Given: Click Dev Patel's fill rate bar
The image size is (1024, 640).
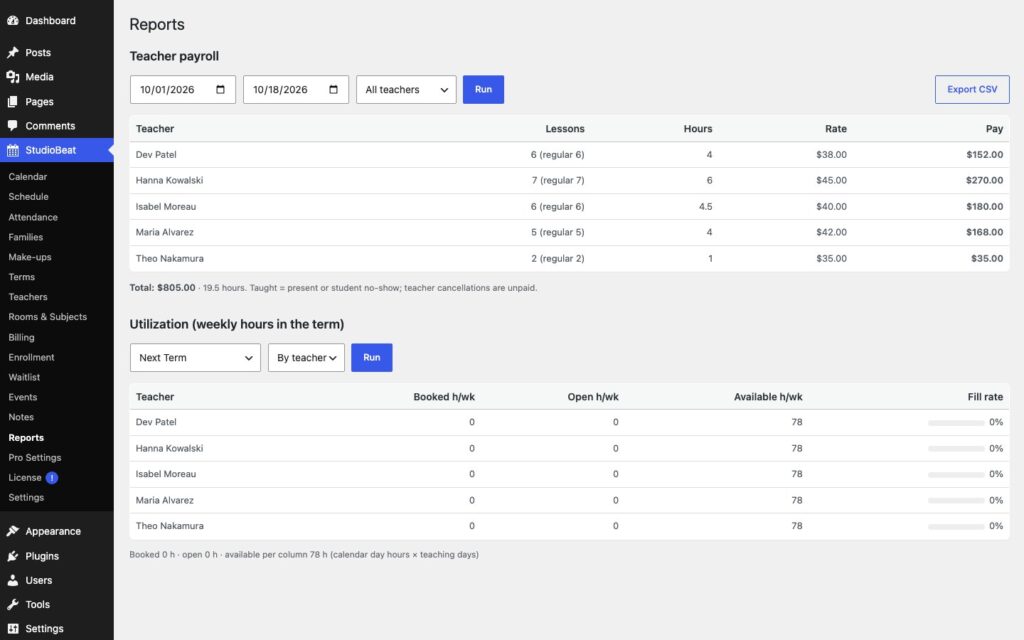Looking at the screenshot, I should pyautogui.click(x=956, y=423).
